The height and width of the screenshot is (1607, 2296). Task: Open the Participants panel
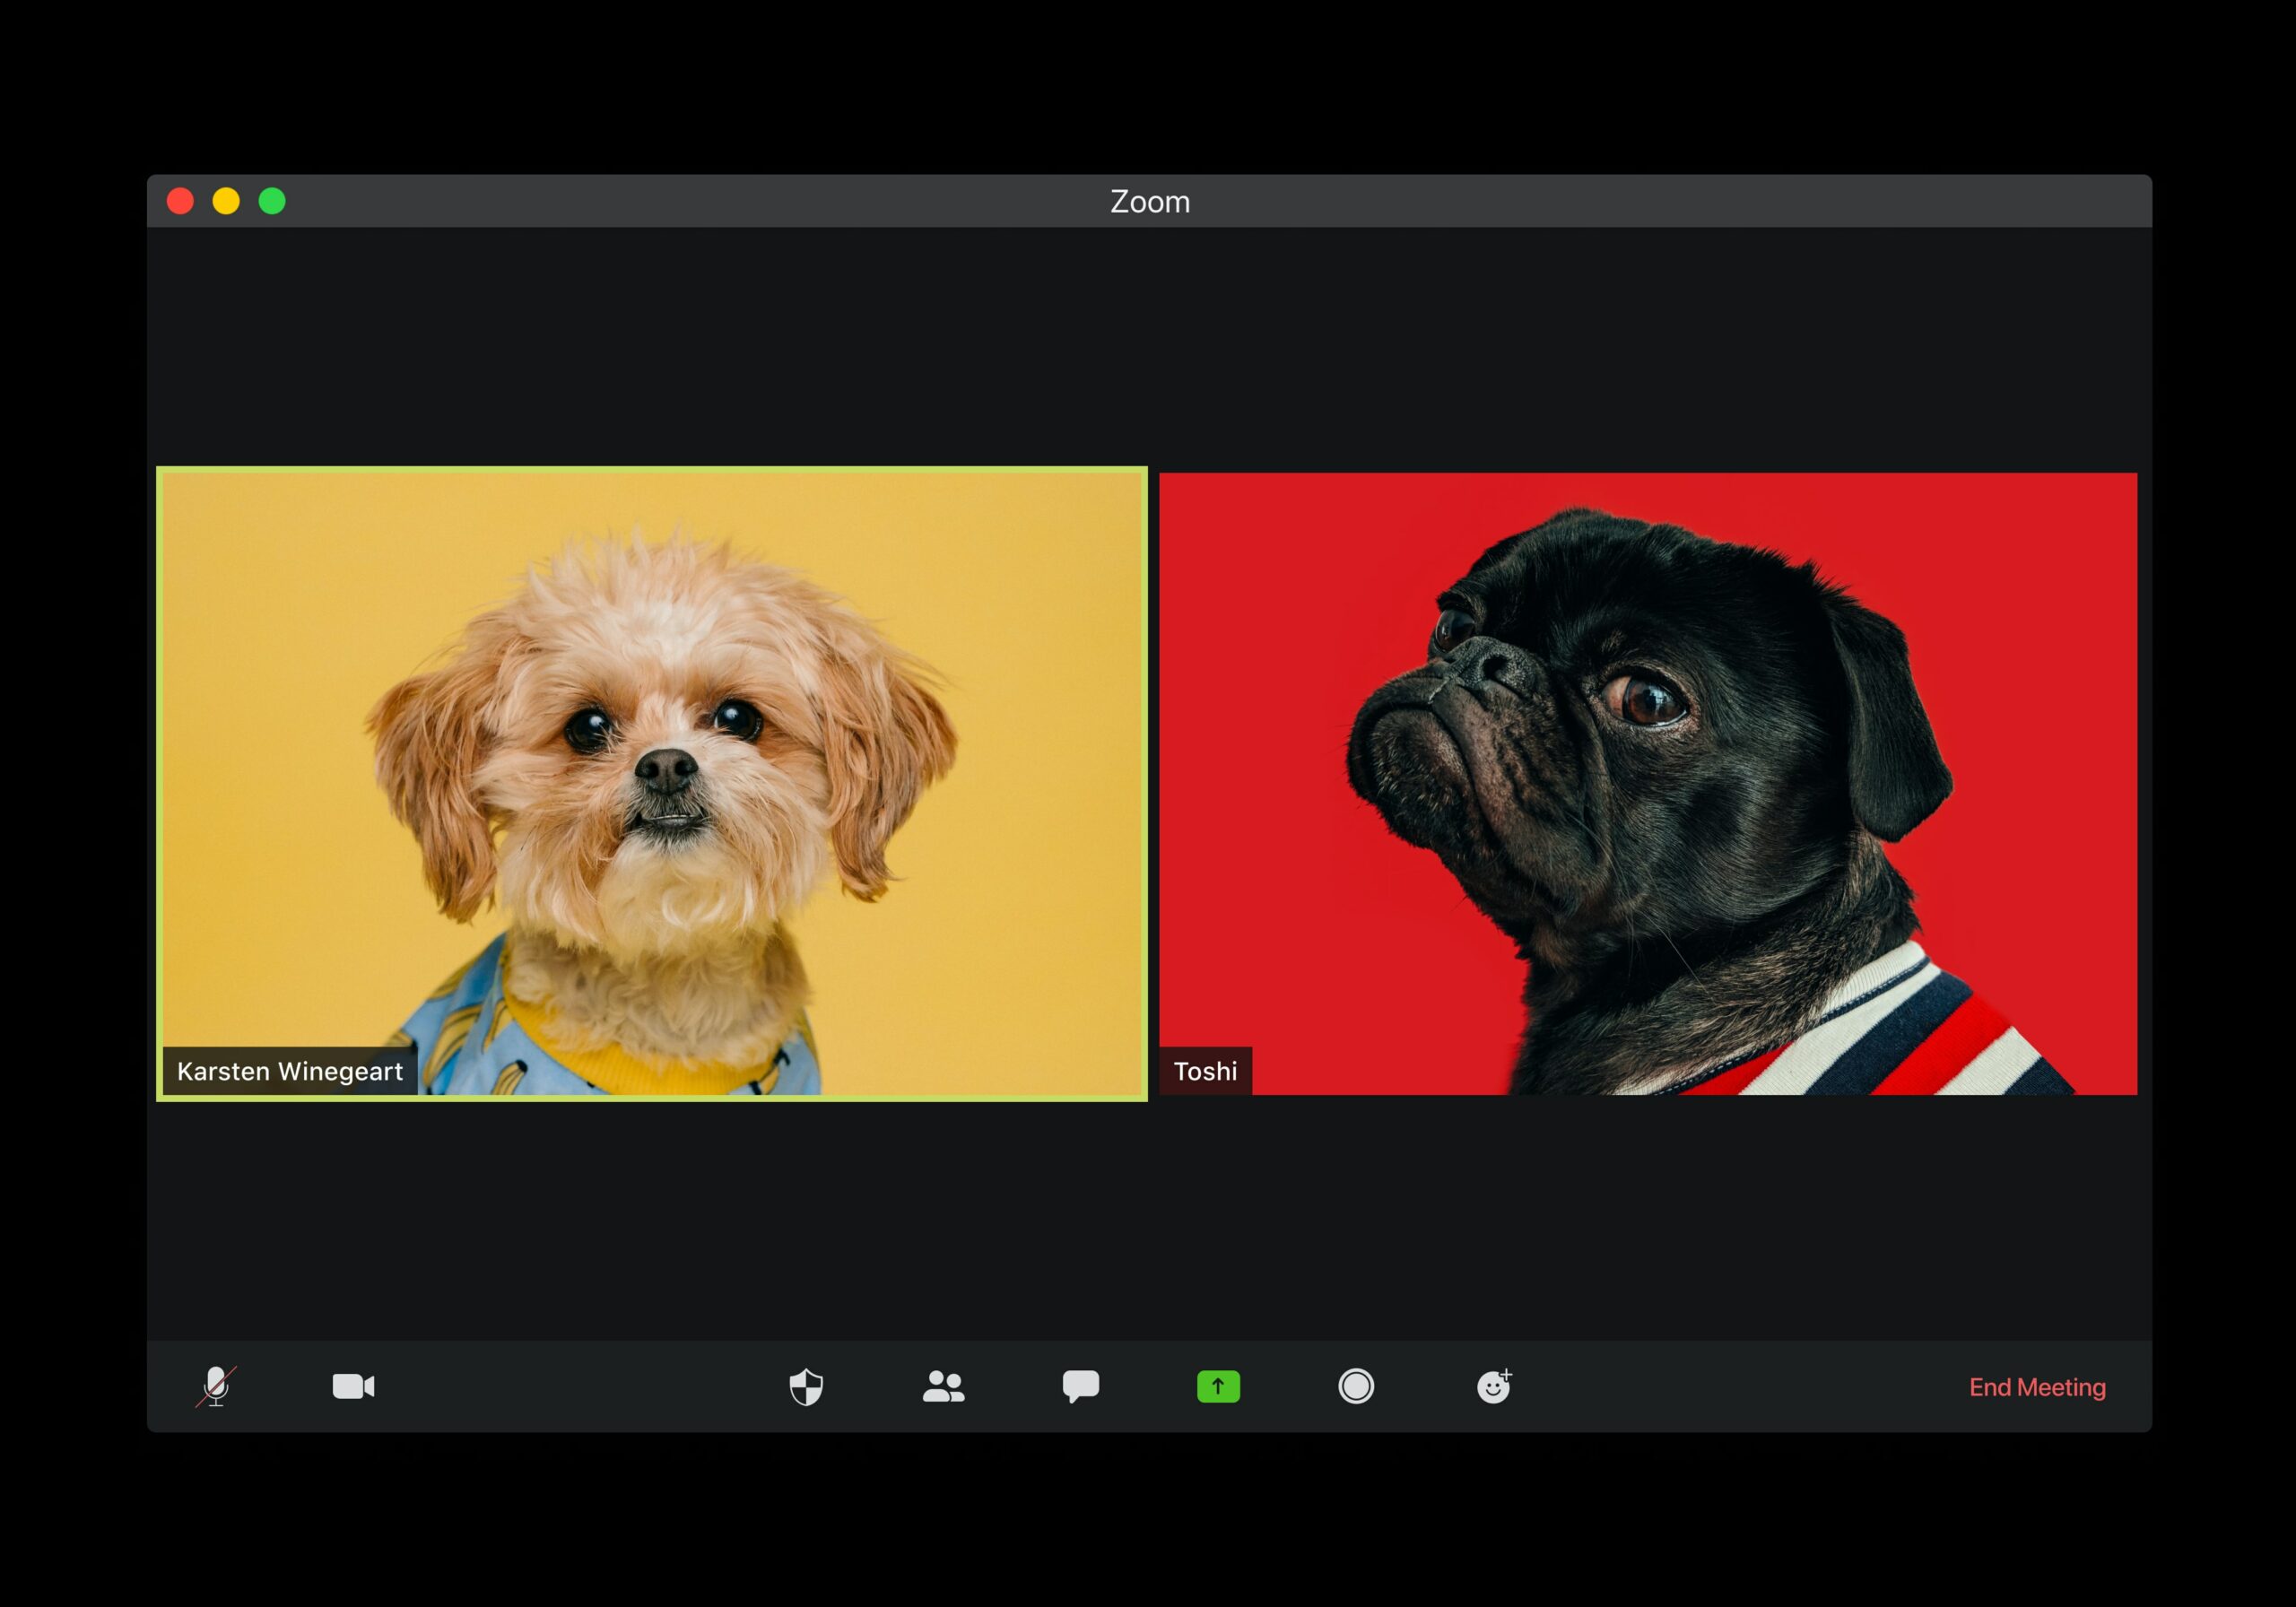[942, 1387]
